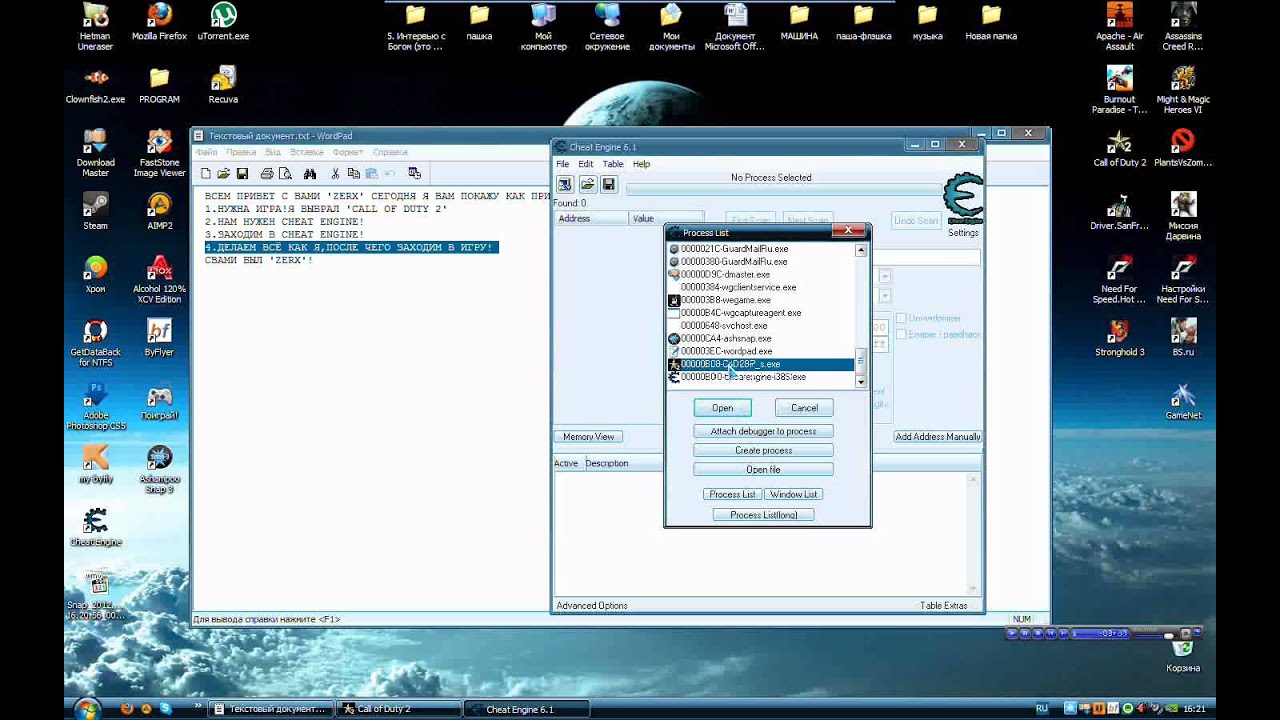The image size is (1280, 720).
Task: Click the Memory View button
Action: 589,437
